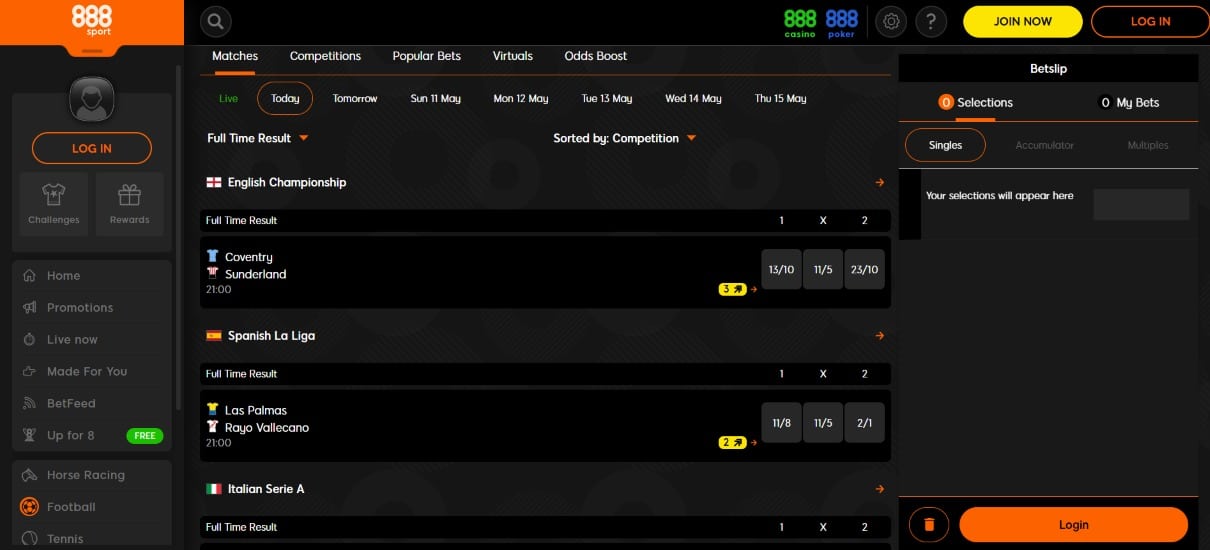
Task: Click LOG IN button in sidebar
Action: pos(92,148)
